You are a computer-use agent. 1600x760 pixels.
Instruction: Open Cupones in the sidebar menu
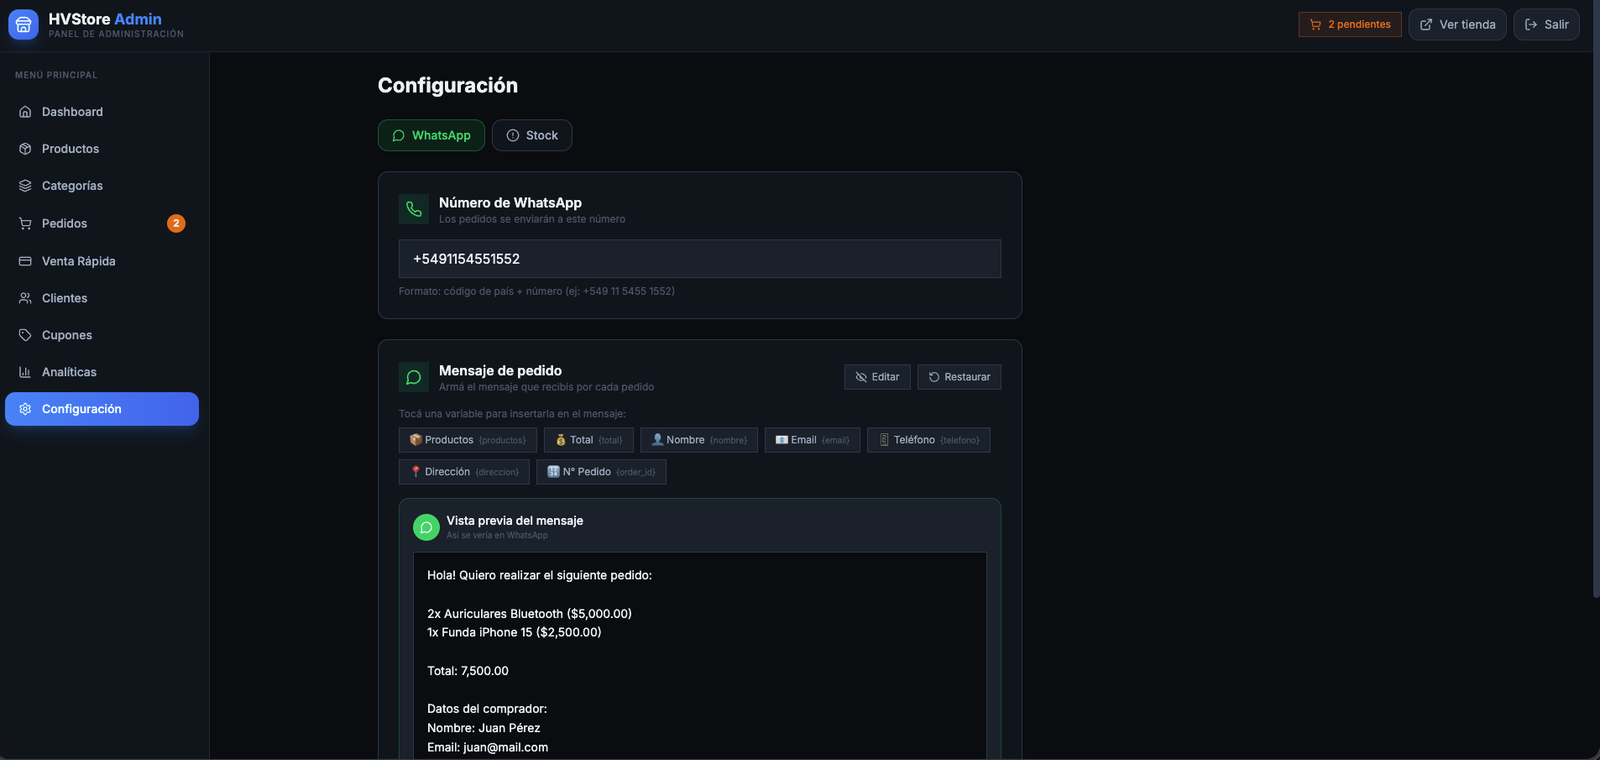pos(102,335)
